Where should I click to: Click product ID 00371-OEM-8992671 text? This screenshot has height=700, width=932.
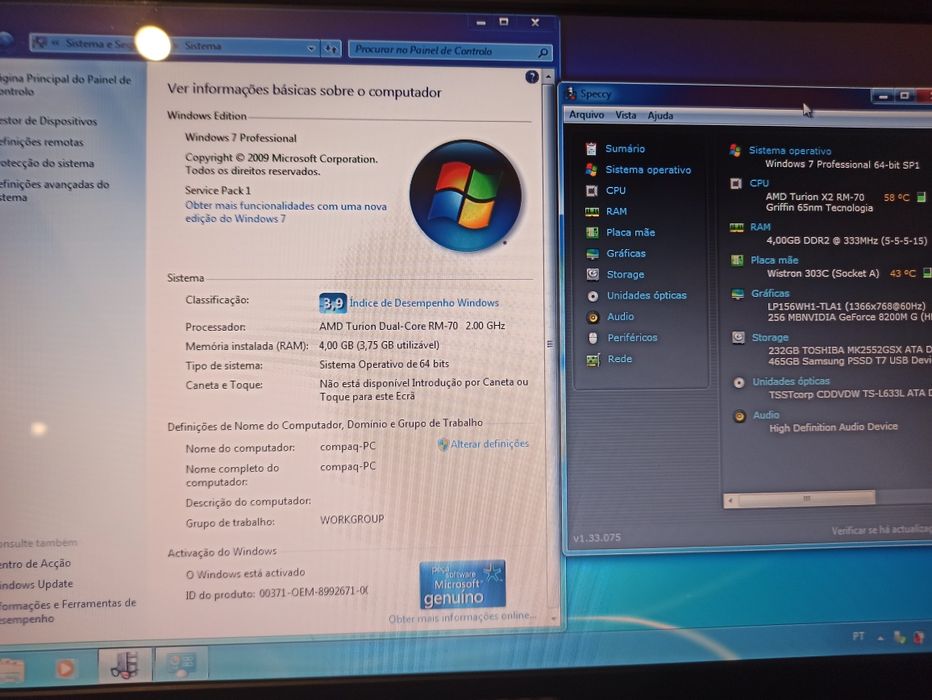pyautogui.click(x=313, y=592)
